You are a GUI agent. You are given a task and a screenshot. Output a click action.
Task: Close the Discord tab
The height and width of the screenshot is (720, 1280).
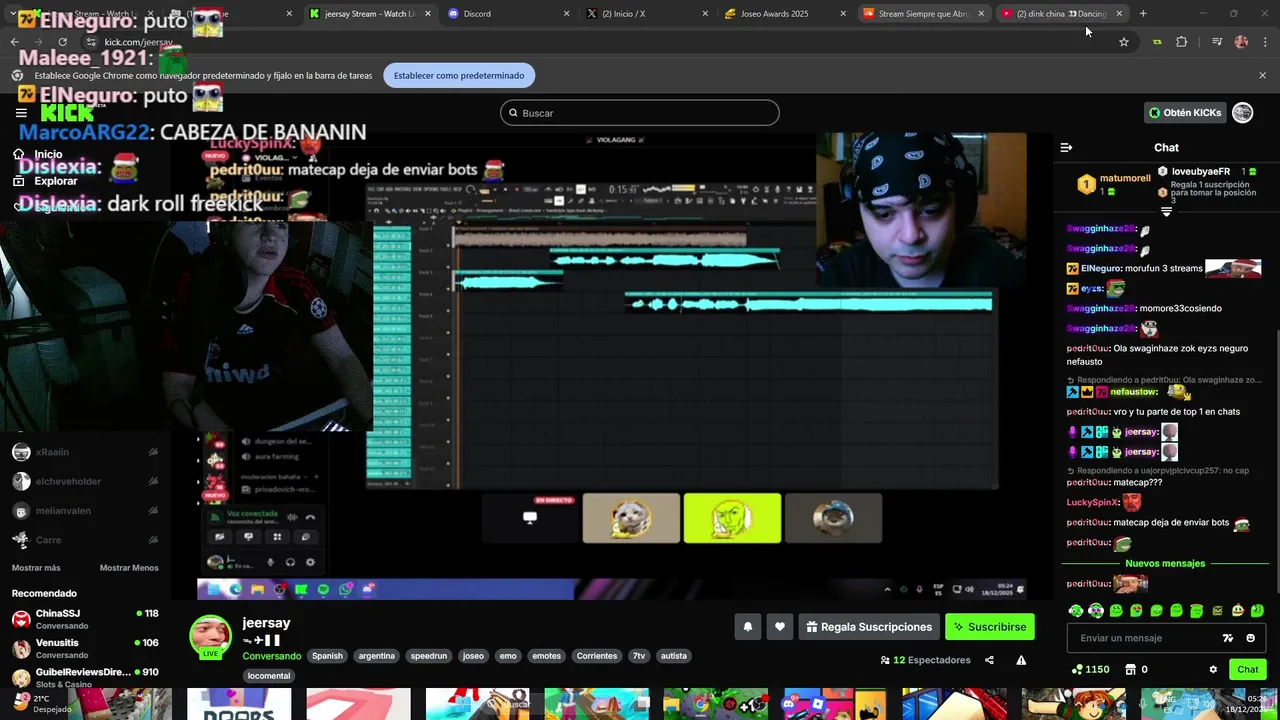[x=566, y=13]
